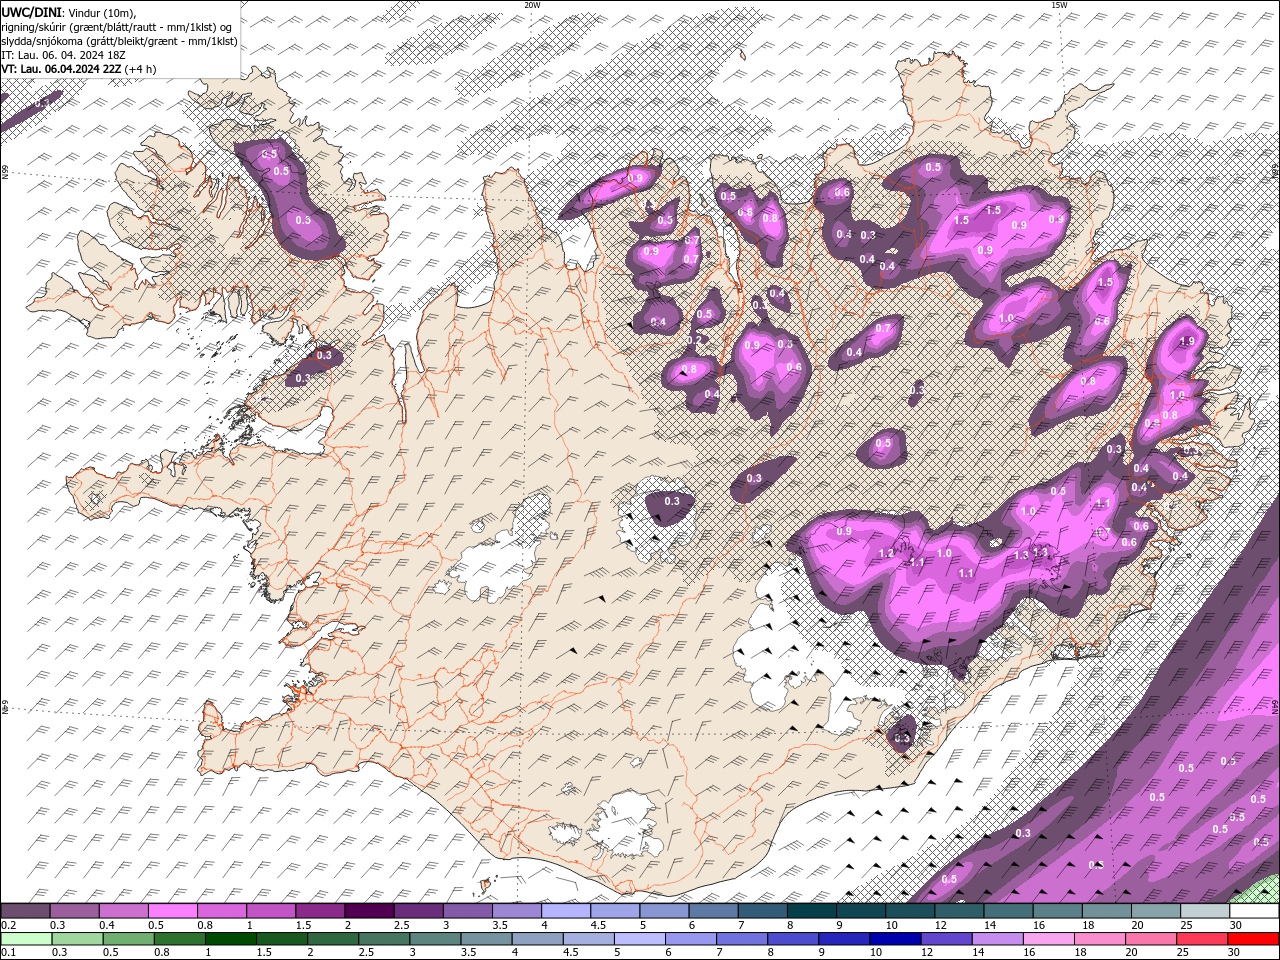Viewport: 1280px width, 960px height.
Task: Select the dark green 1–1.5 swatch in lower scale
Action: tap(230, 939)
